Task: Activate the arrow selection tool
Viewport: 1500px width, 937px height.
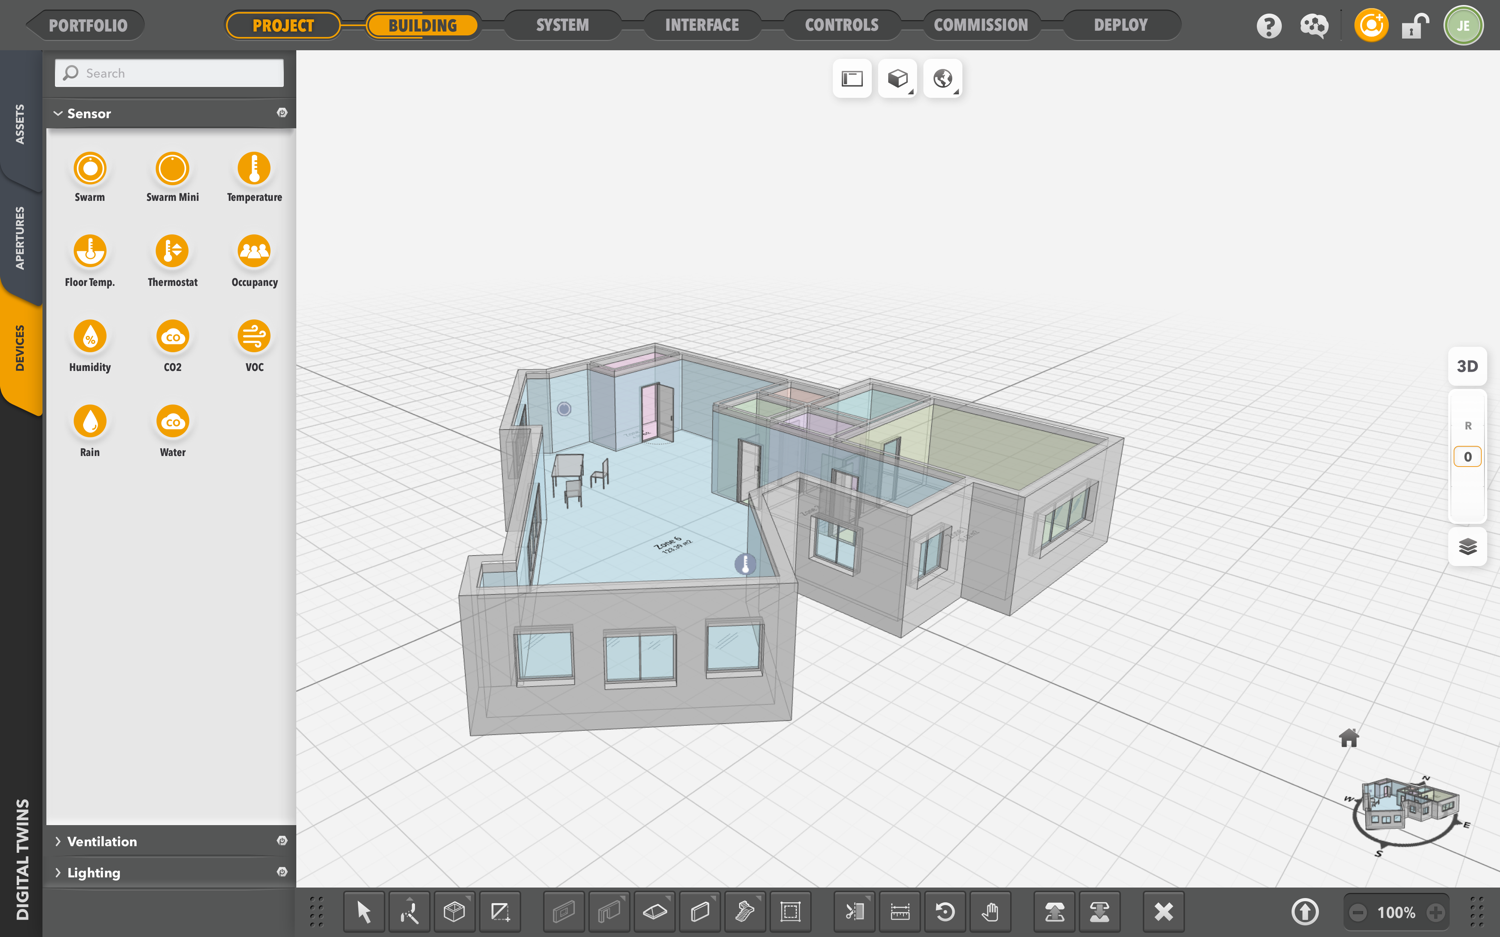Action: (x=364, y=912)
